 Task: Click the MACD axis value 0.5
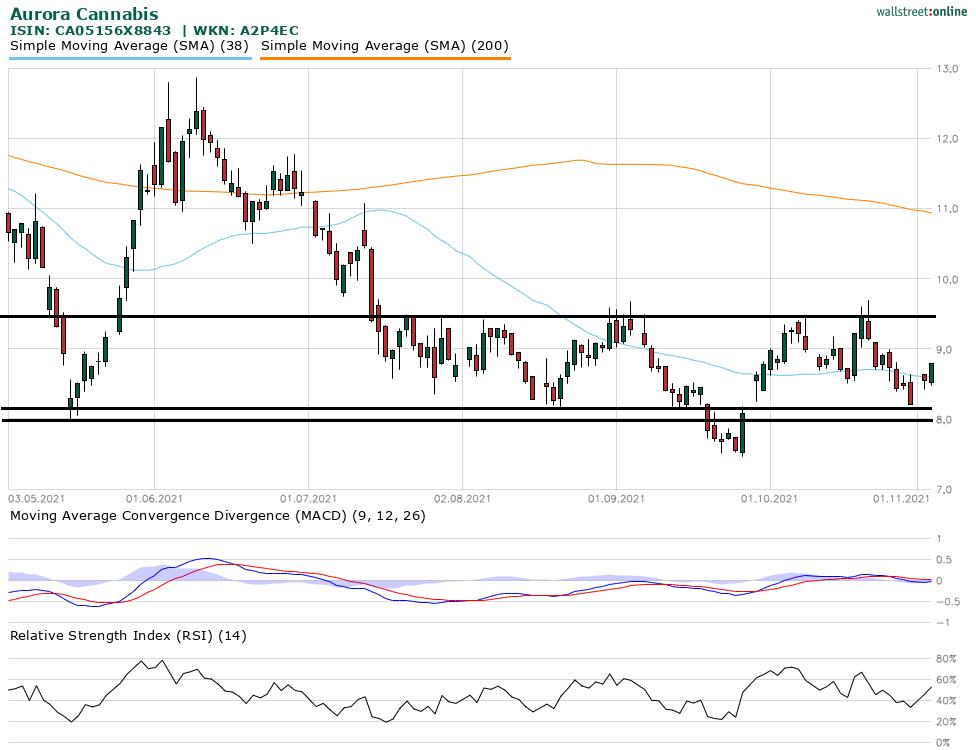tap(943, 560)
